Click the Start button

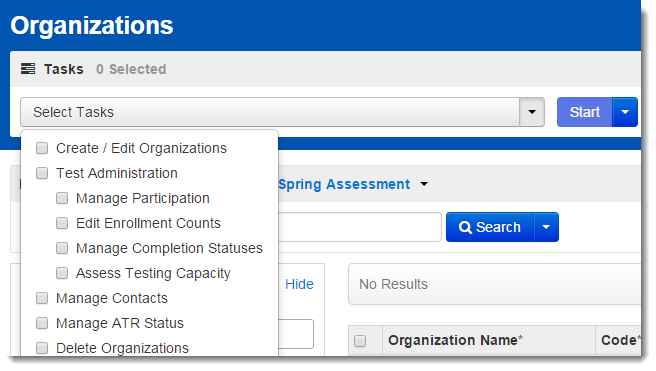point(584,112)
